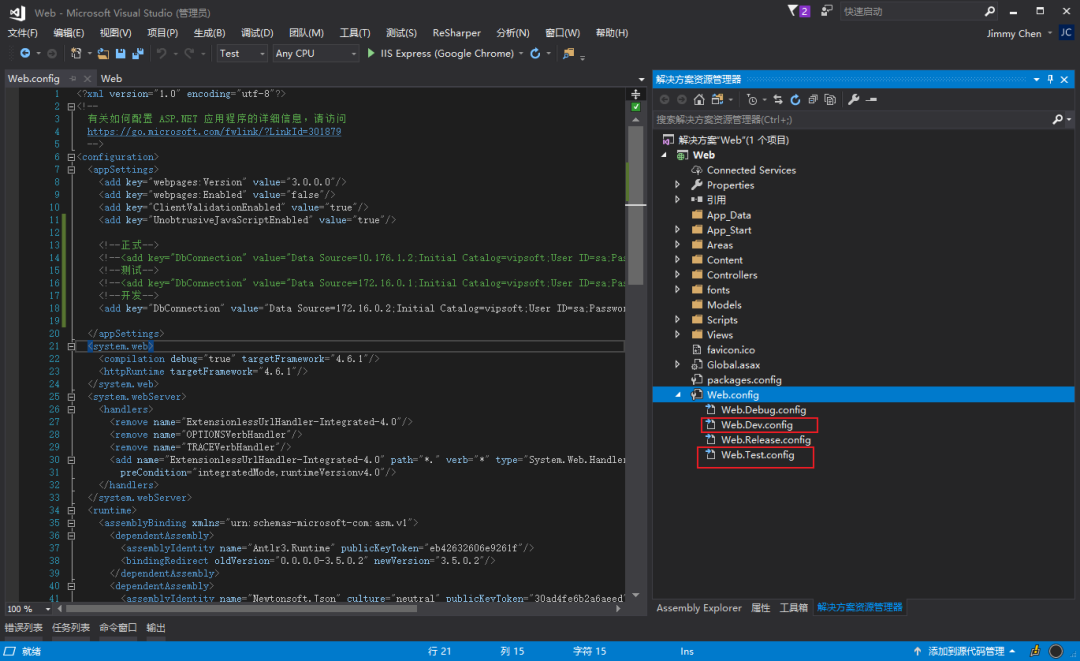Save the current file with the Save icon

point(121,53)
